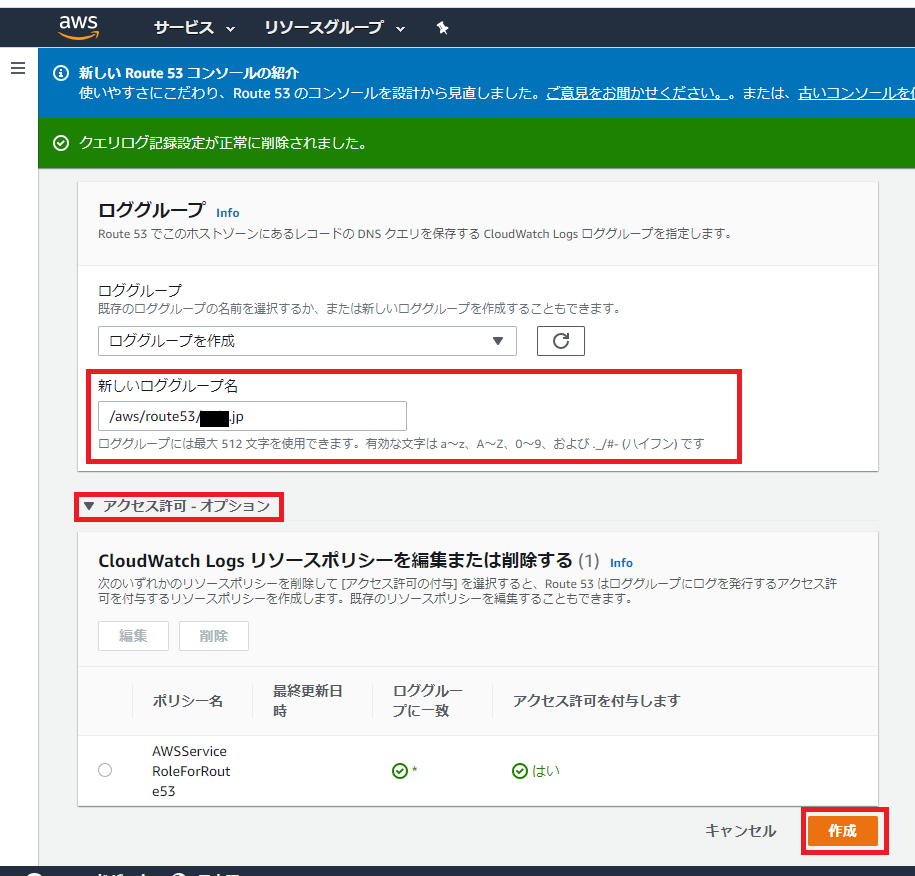Click the キャンセル link

(x=740, y=830)
